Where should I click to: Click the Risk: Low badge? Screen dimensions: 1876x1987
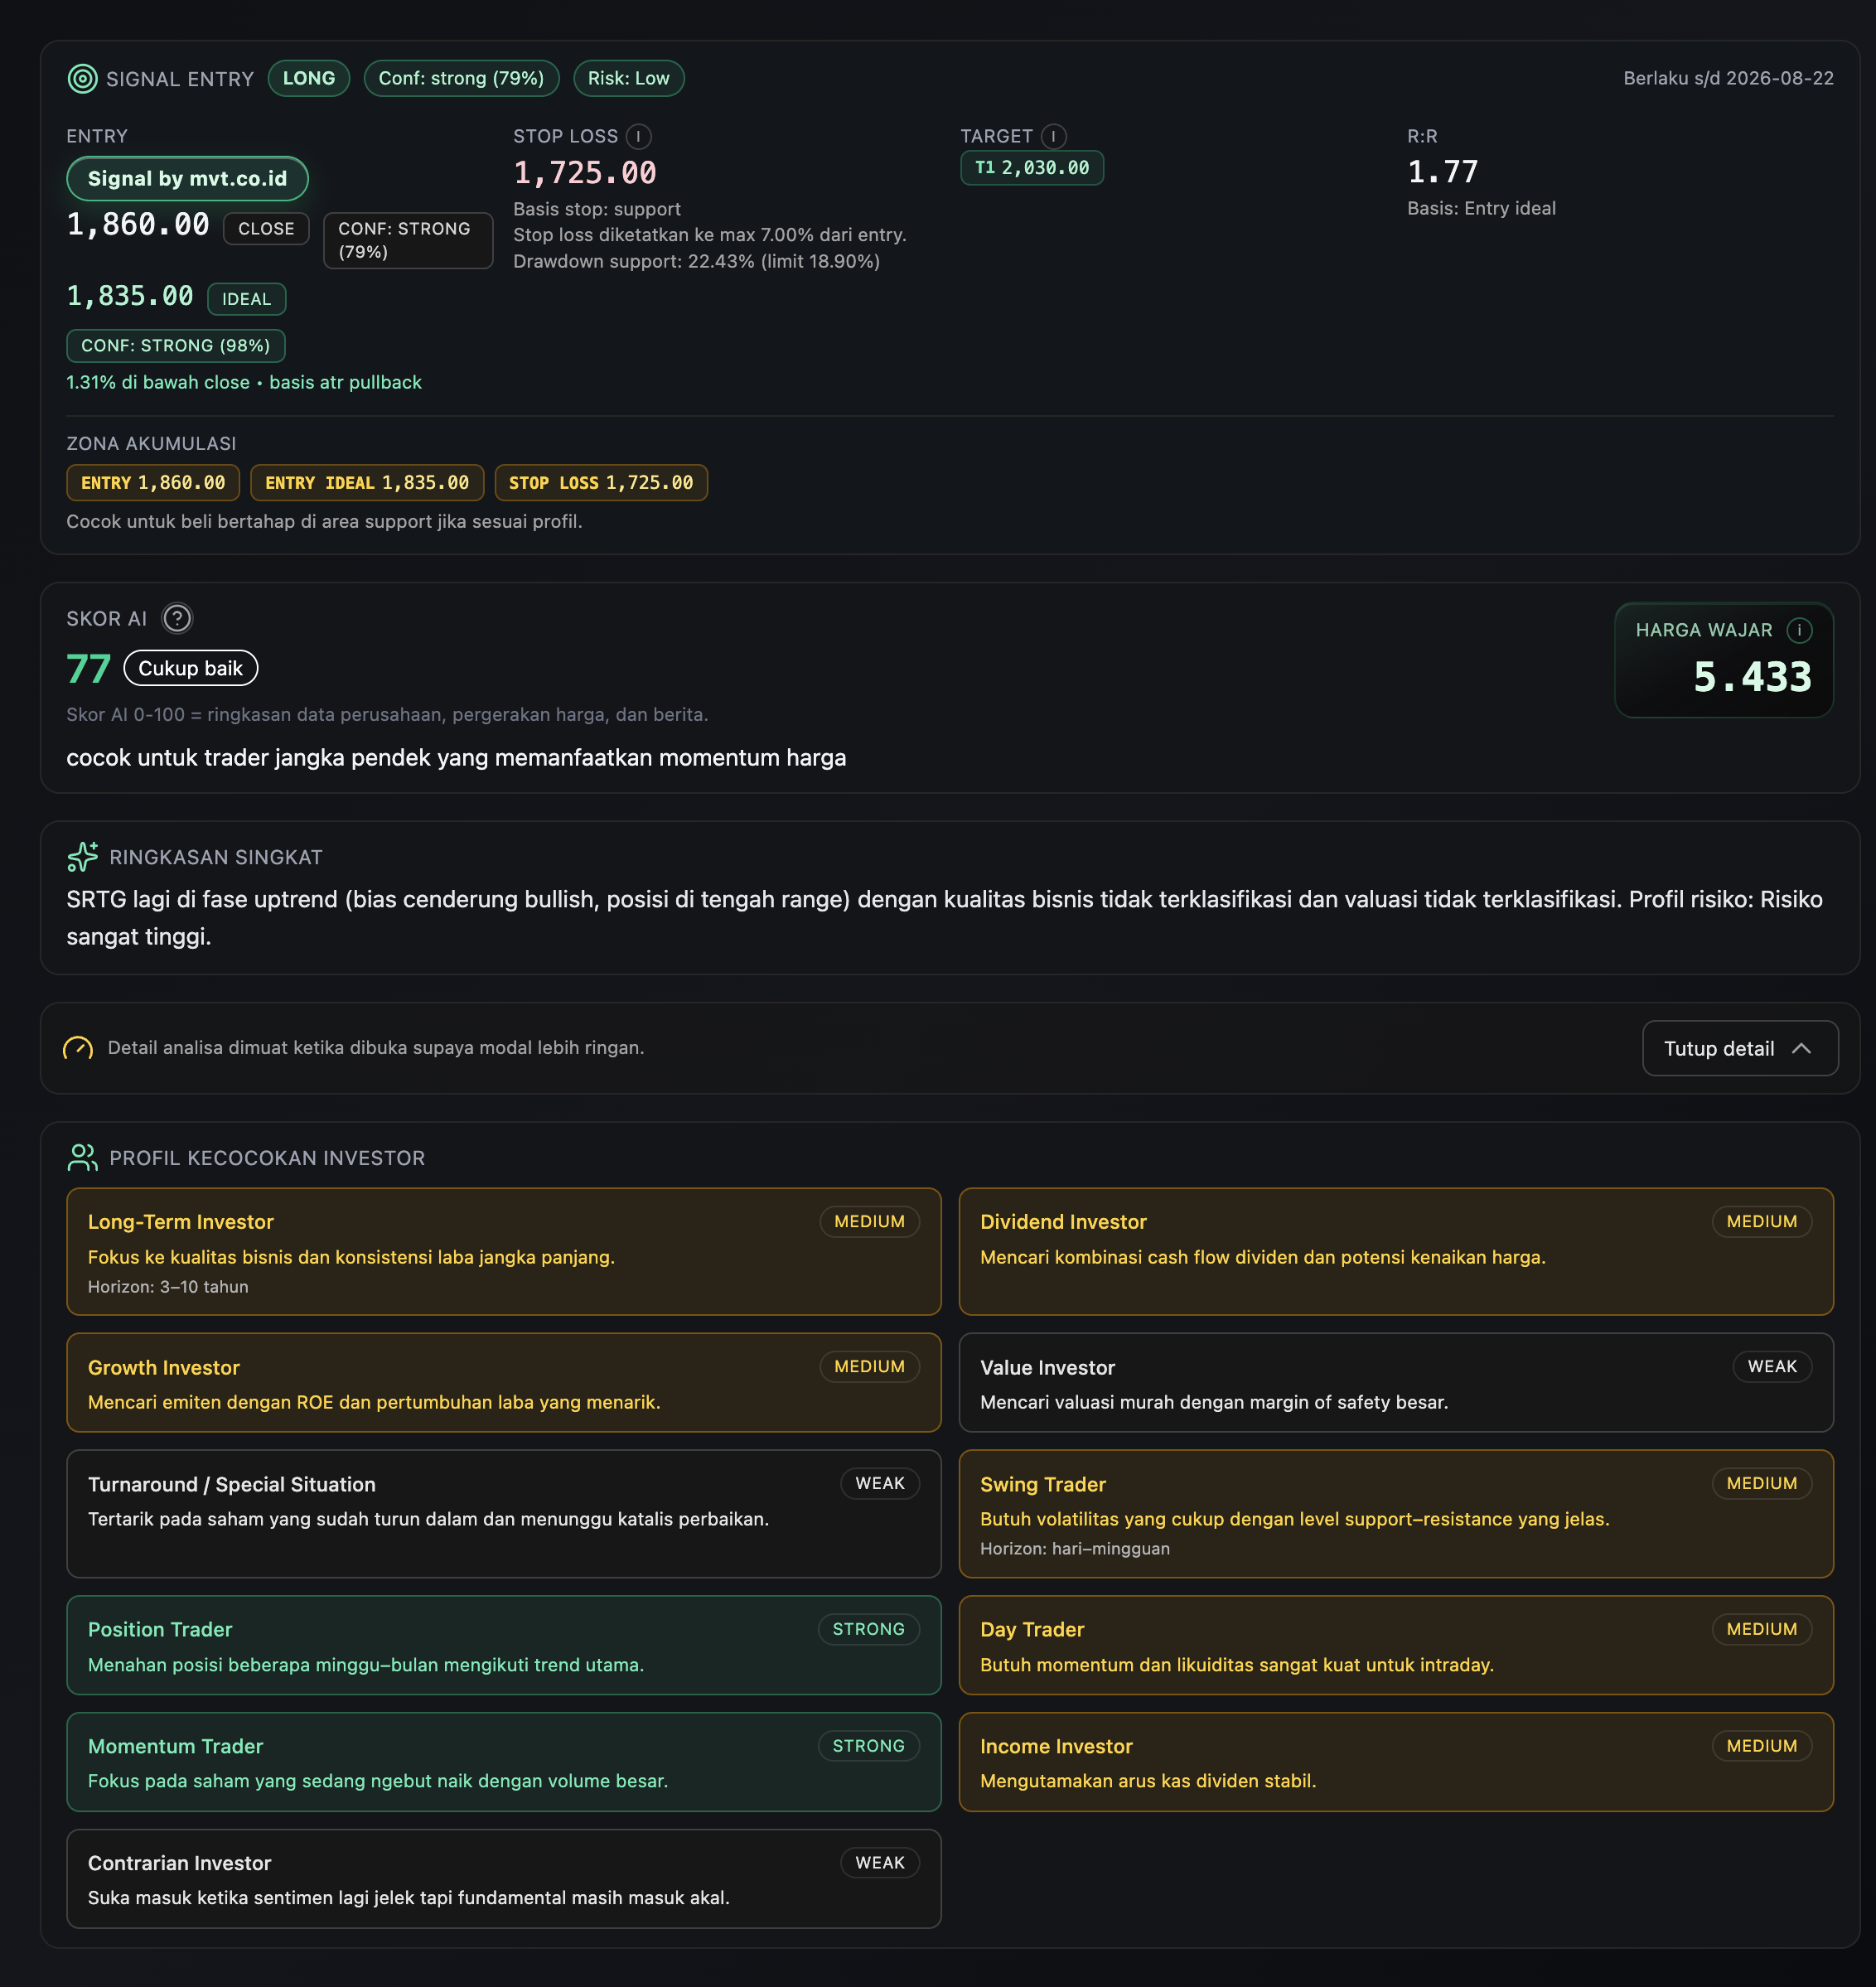click(628, 78)
